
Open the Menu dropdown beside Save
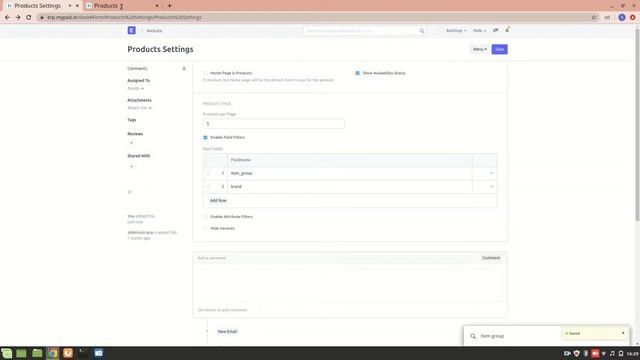click(x=480, y=49)
